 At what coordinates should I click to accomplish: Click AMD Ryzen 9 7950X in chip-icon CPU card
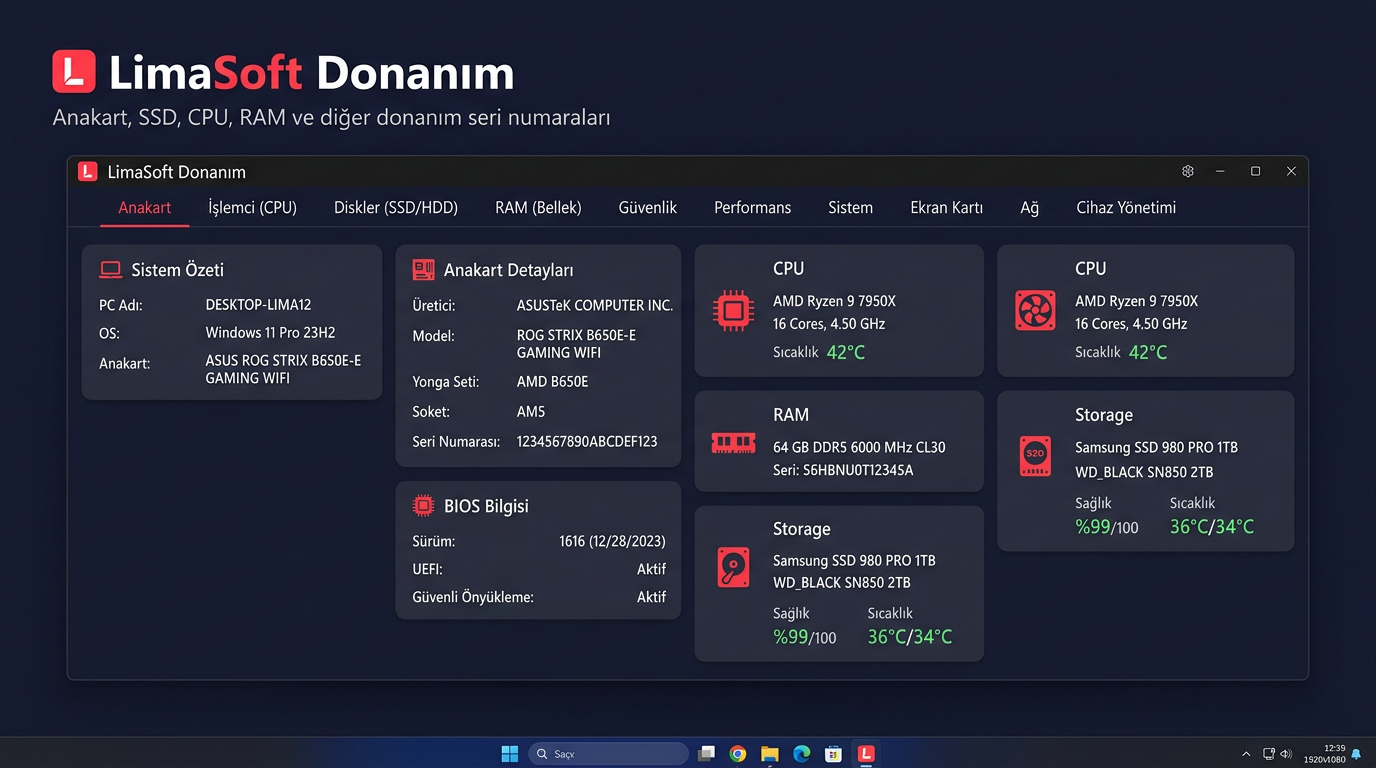click(x=834, y=301)
